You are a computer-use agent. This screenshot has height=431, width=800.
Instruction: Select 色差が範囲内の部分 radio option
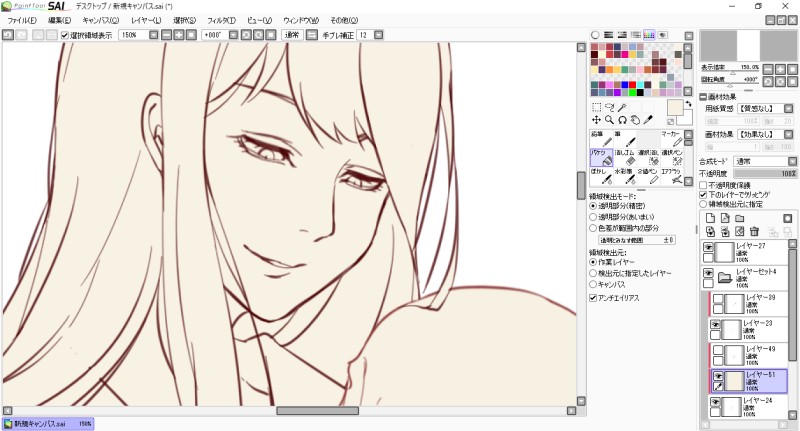tap(593, 228)
